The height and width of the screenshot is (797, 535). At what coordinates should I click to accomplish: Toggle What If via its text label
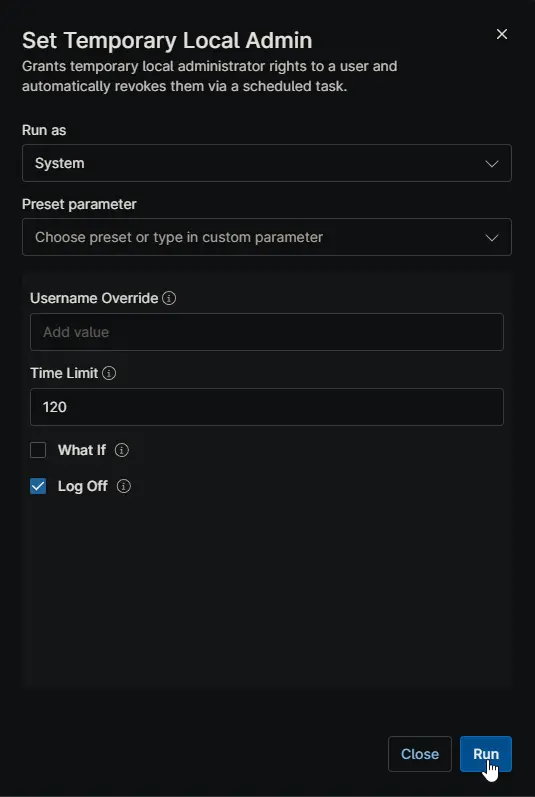click(x=82, y=450)
